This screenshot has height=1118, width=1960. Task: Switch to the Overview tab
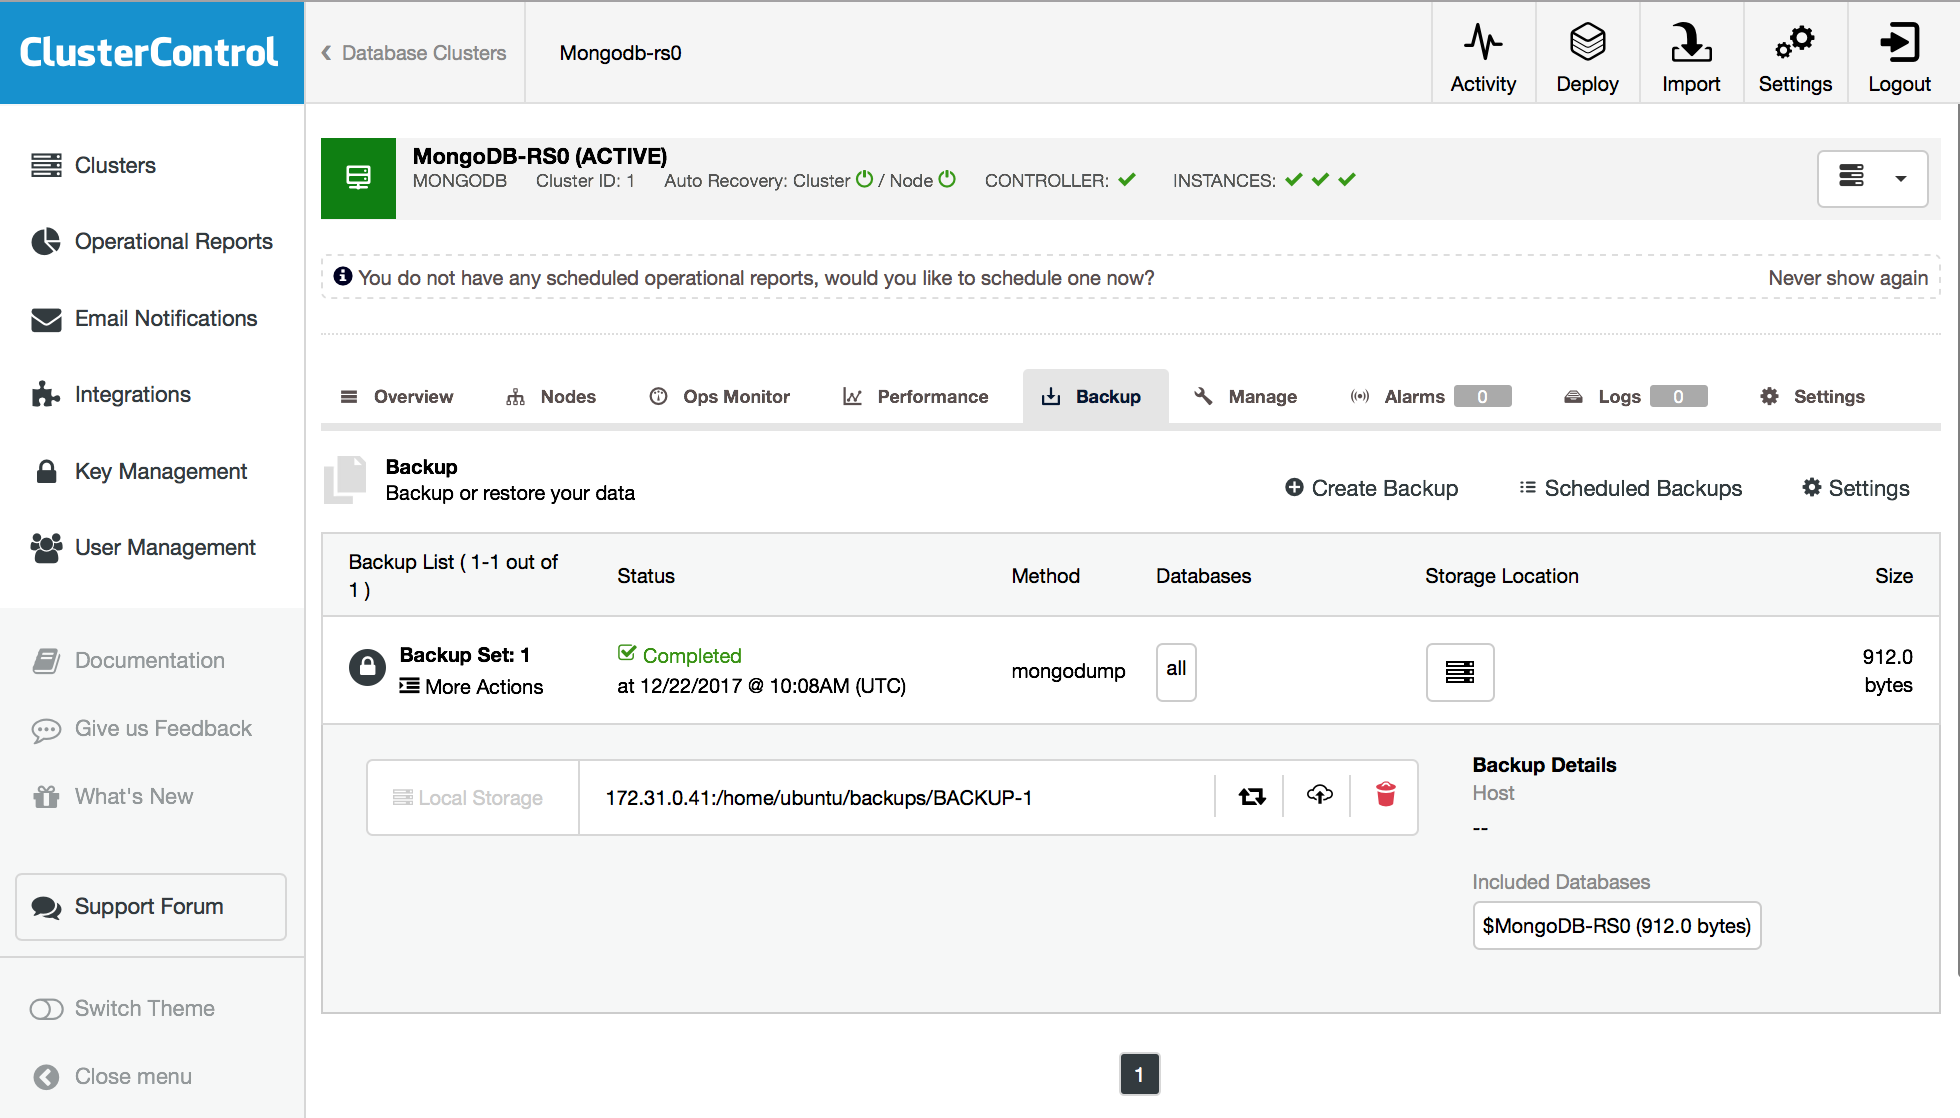click(x=397, y=397)
